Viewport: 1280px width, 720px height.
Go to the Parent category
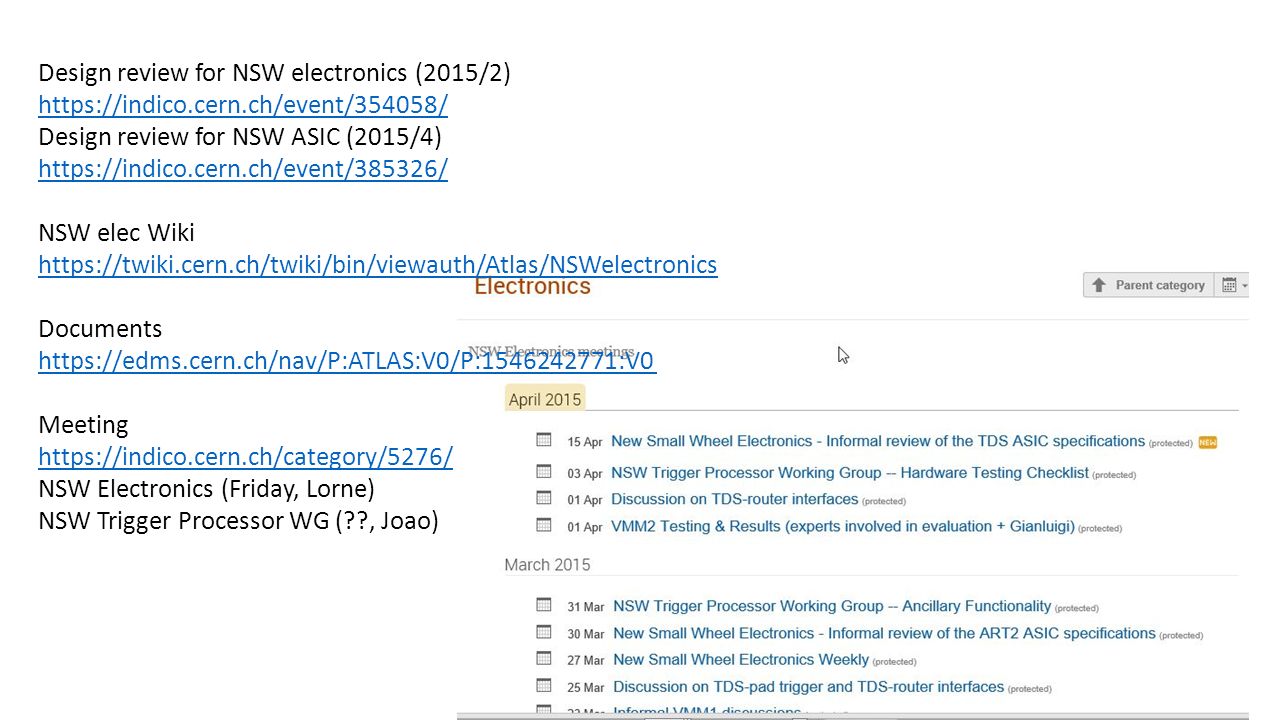click(1148, 285)
